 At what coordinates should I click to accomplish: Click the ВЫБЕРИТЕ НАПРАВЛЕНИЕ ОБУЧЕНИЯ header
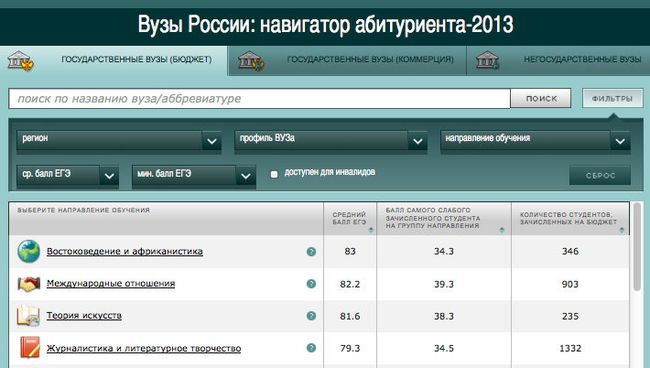pos(84,211)
